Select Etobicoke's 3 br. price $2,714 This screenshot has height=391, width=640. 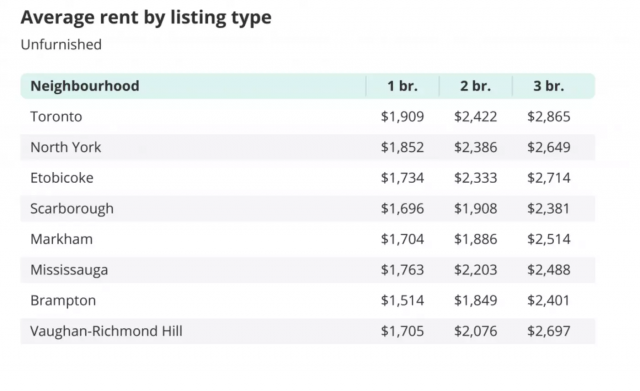[x=549, y=178]
